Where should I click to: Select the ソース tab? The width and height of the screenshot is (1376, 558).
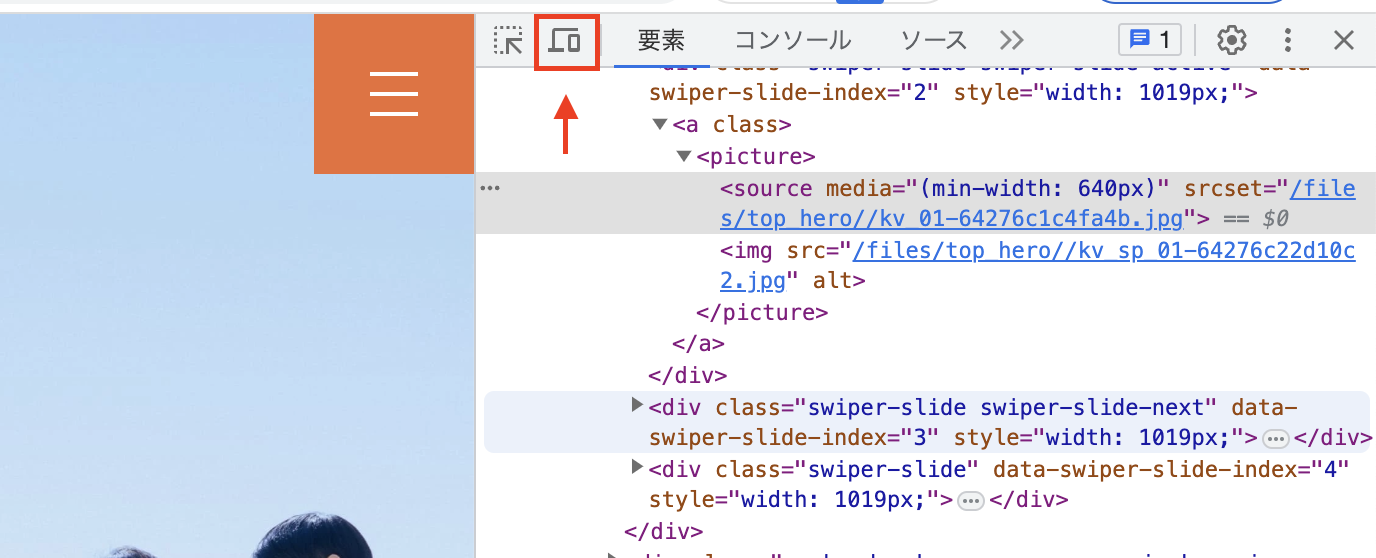(933, 41)
